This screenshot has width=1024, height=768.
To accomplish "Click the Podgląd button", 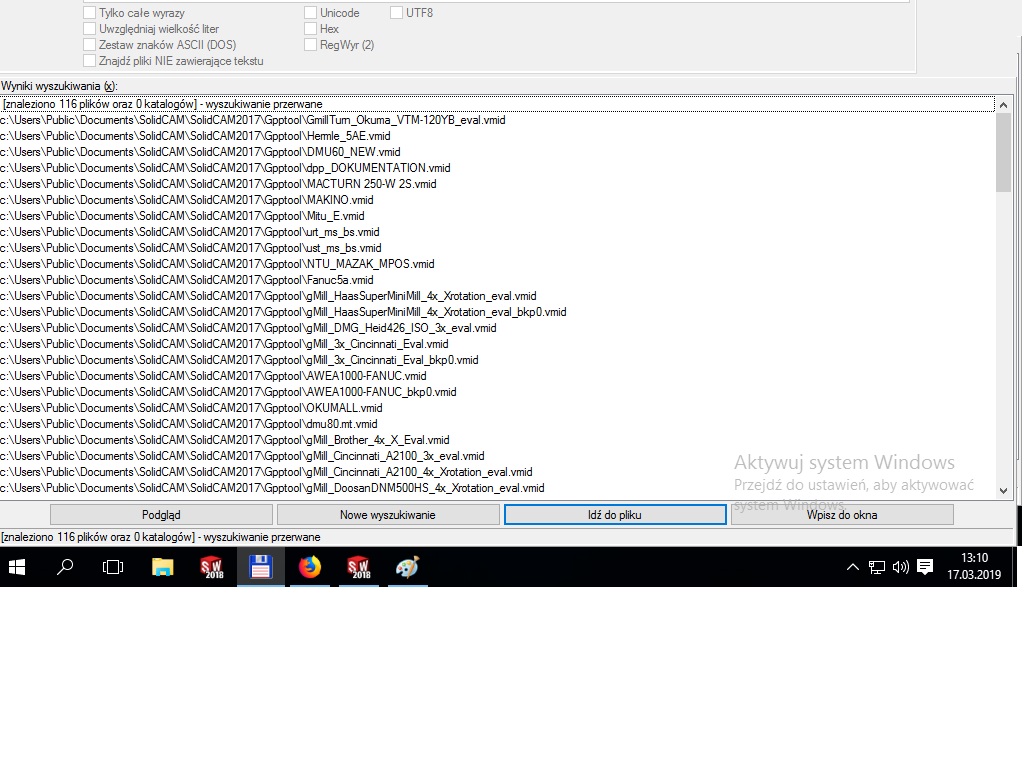I will coord(161,515).
